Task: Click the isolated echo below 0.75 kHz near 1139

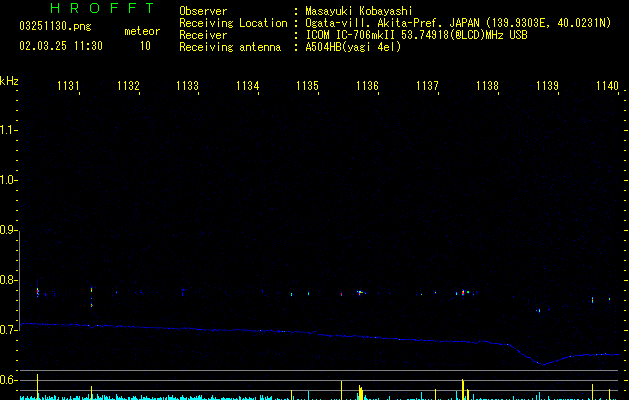Action: [x=538, y=310]
